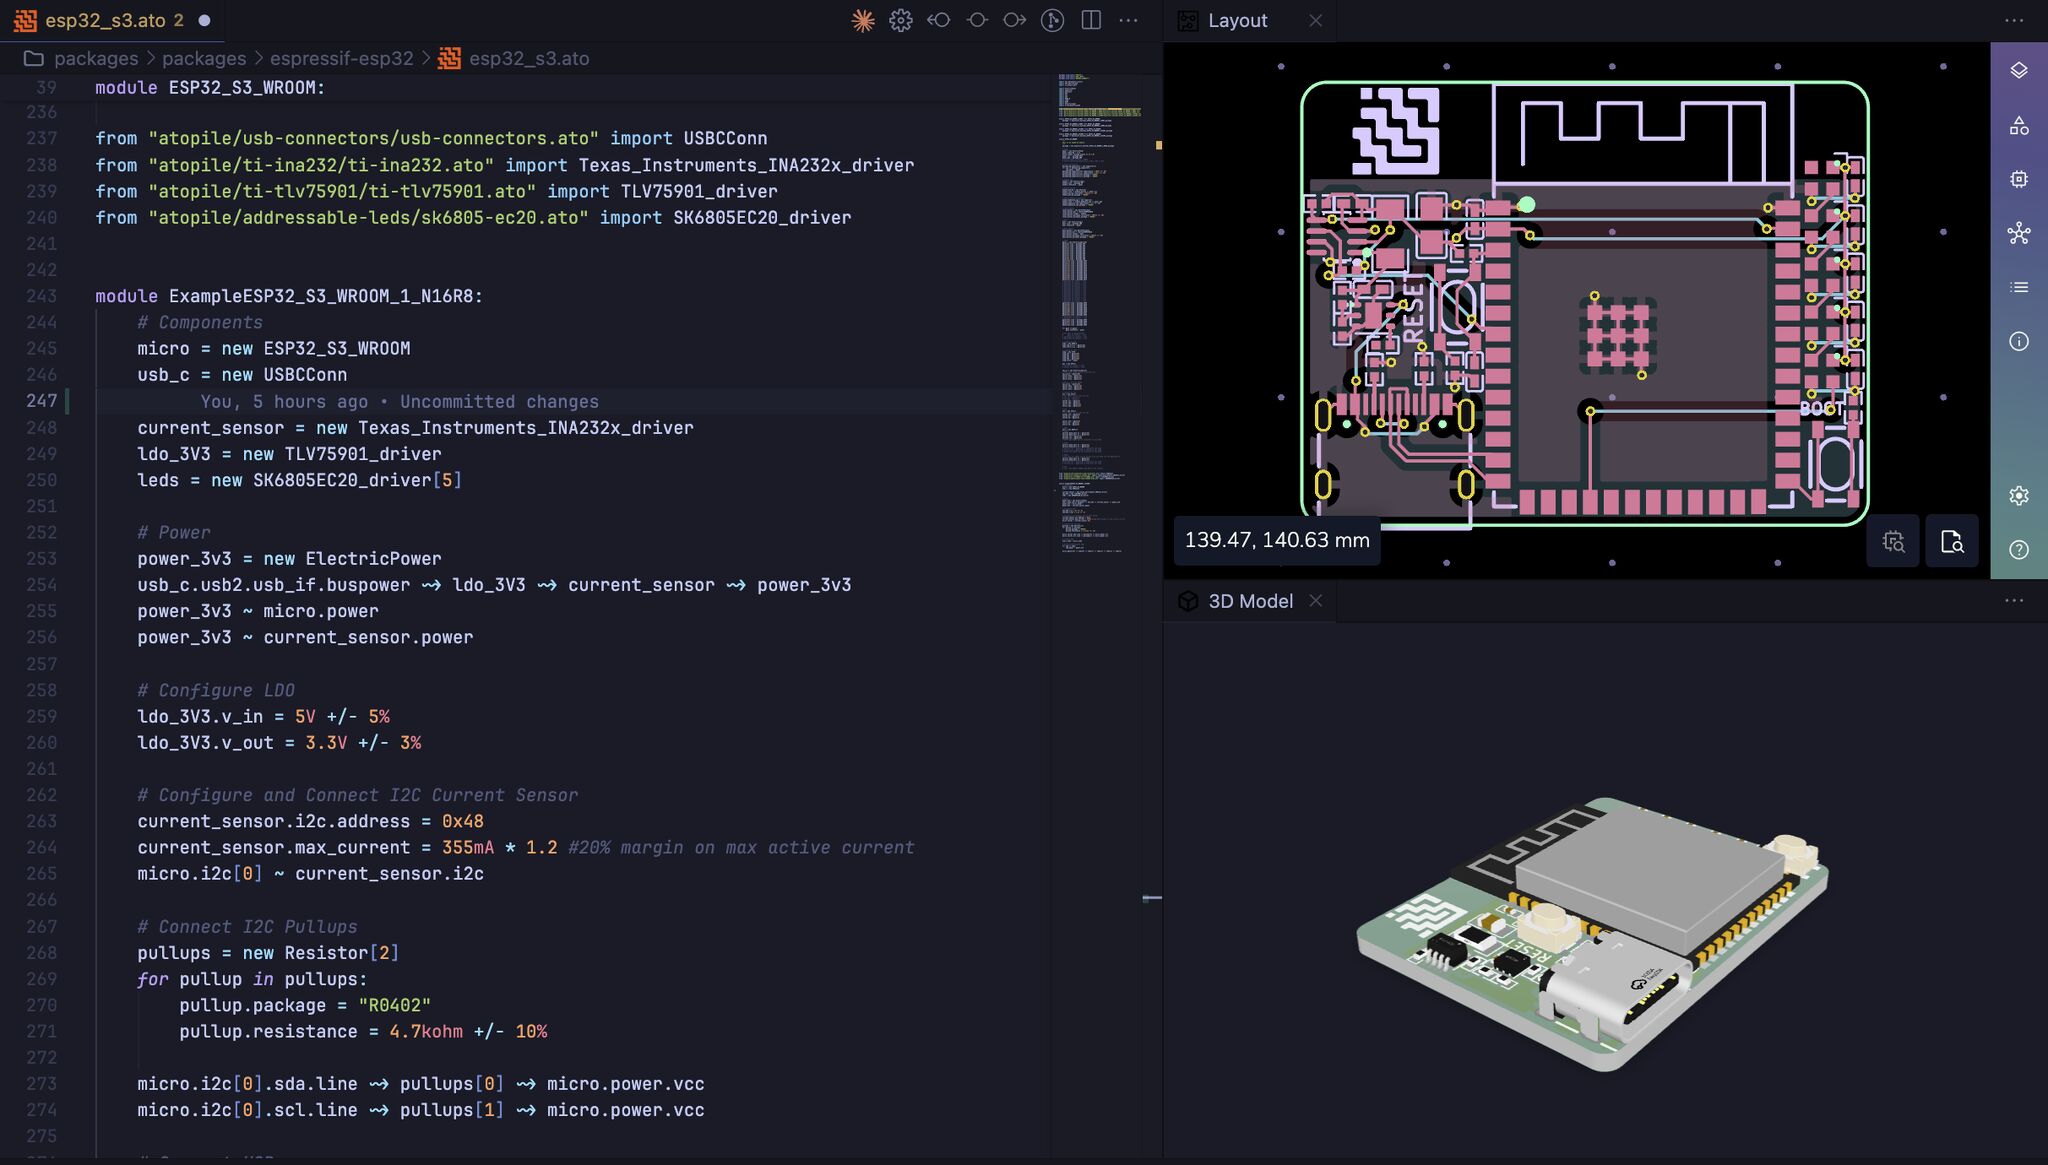
Task: Open the Layers panel in layout sidebar
Action: tap(2019, 70)
